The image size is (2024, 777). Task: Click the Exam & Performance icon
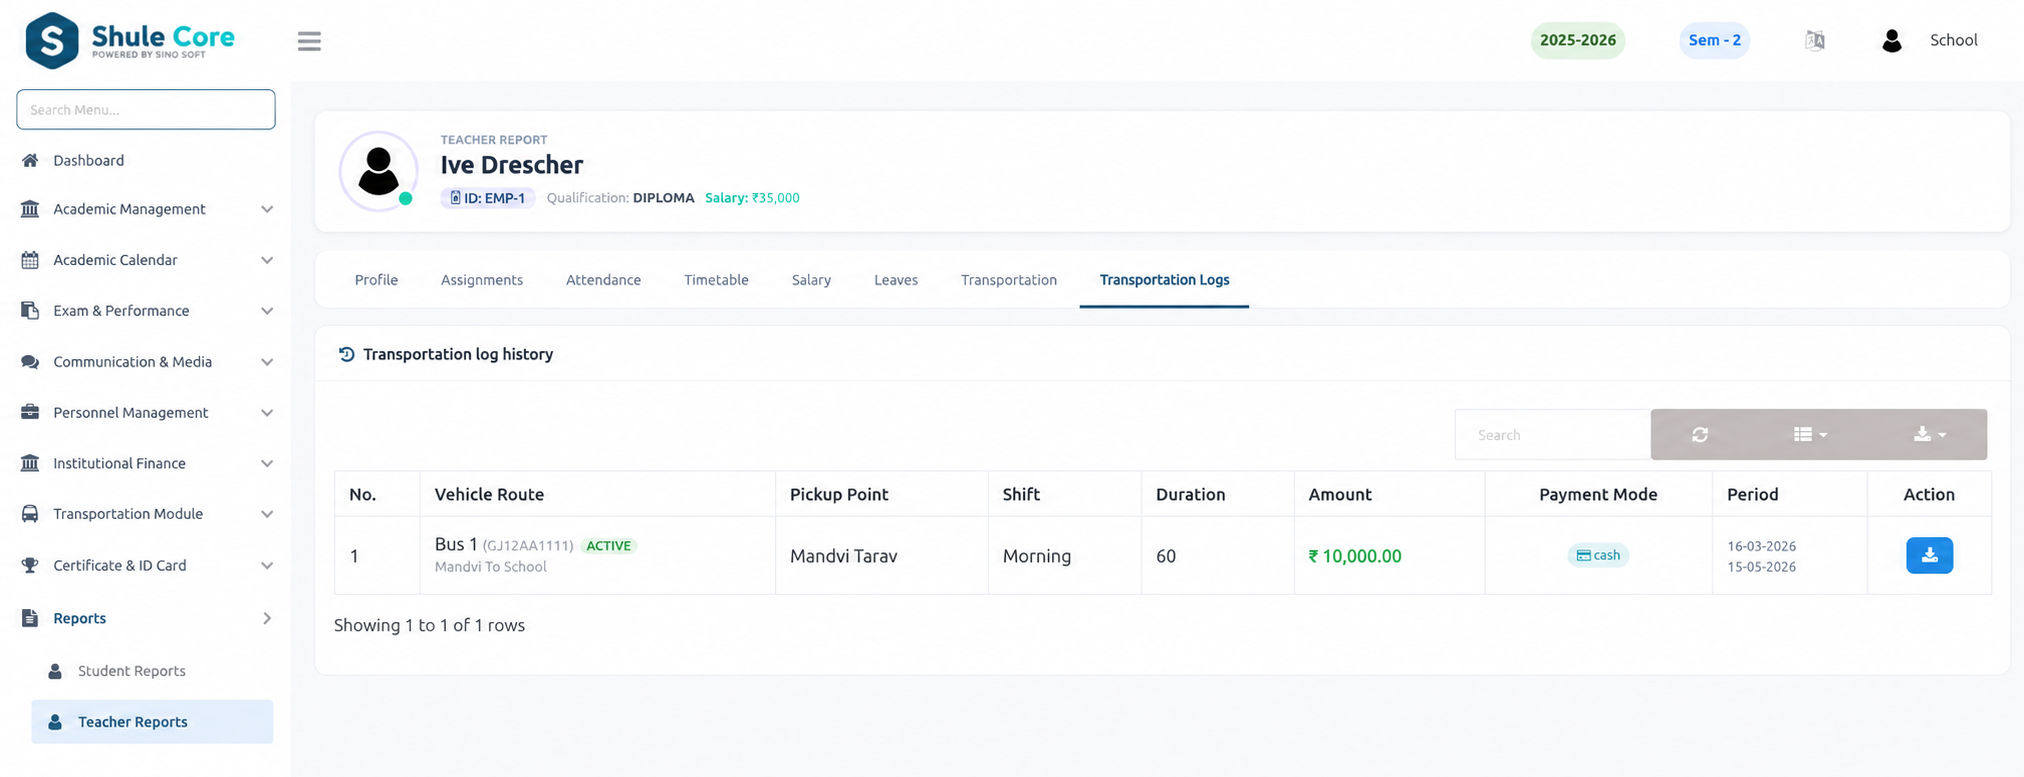[30, 311]
